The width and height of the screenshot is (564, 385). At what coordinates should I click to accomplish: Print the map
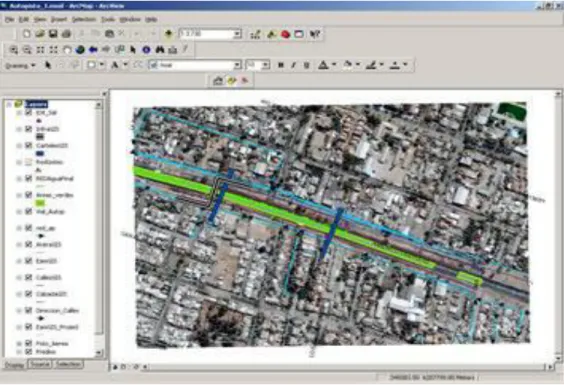click(x=66, y=34)
